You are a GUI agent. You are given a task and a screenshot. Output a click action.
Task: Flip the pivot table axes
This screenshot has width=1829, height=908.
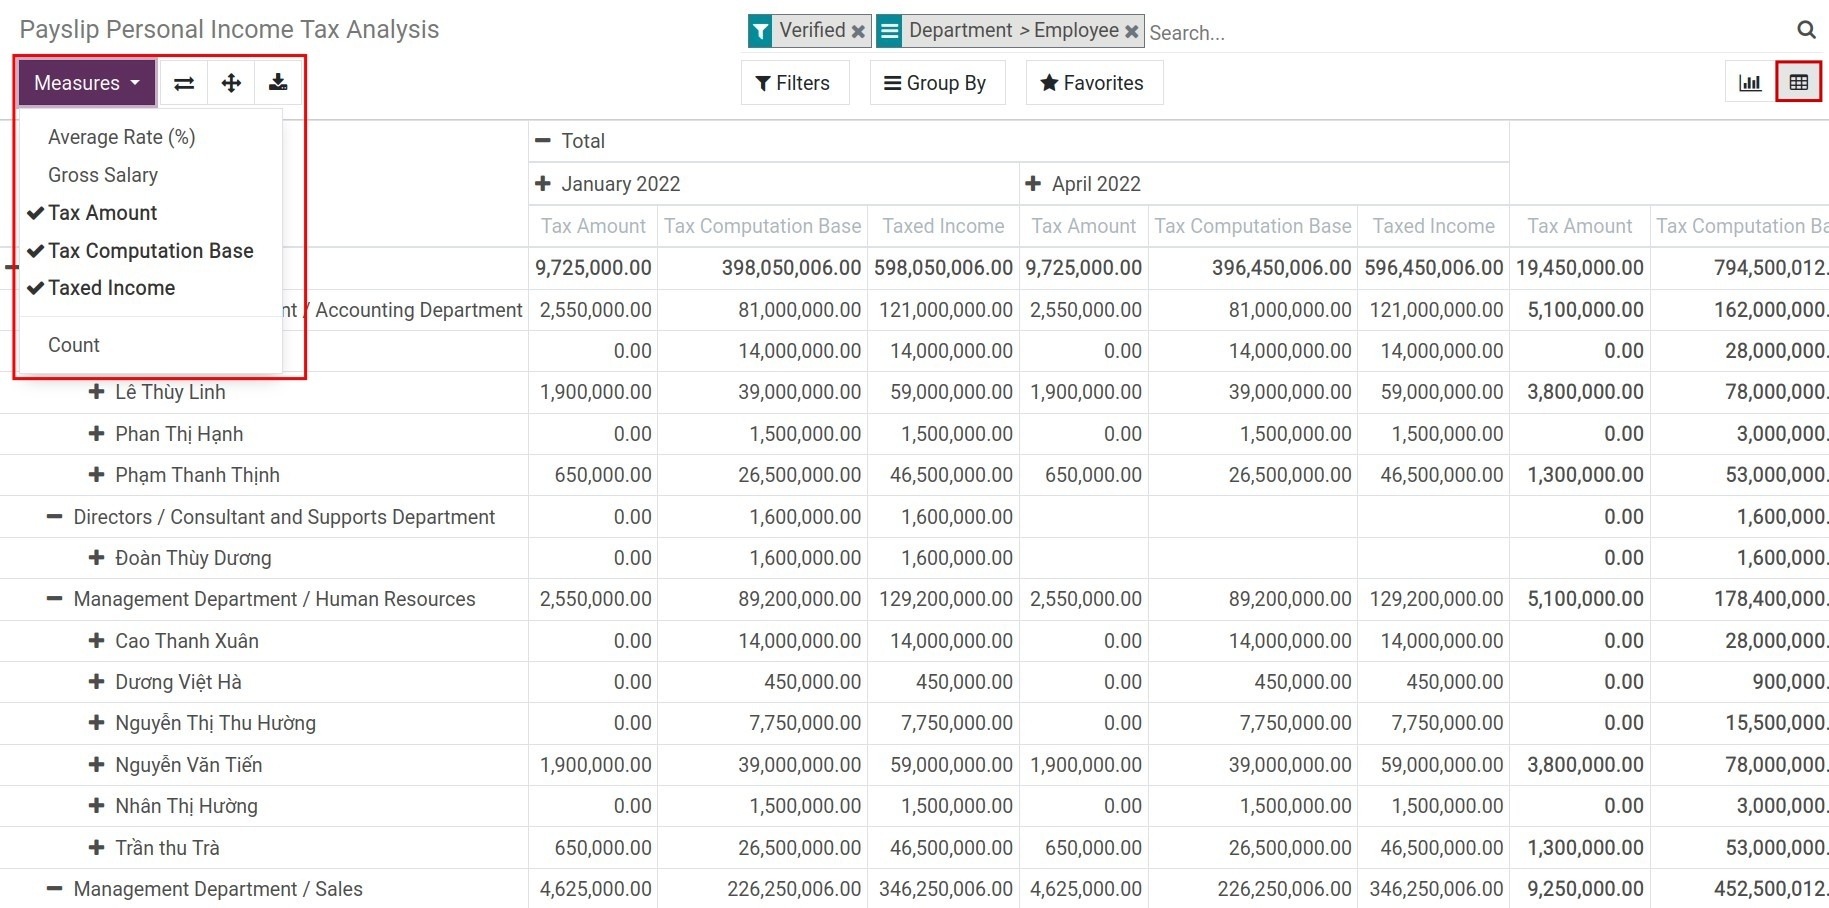[x=183, y=82]
